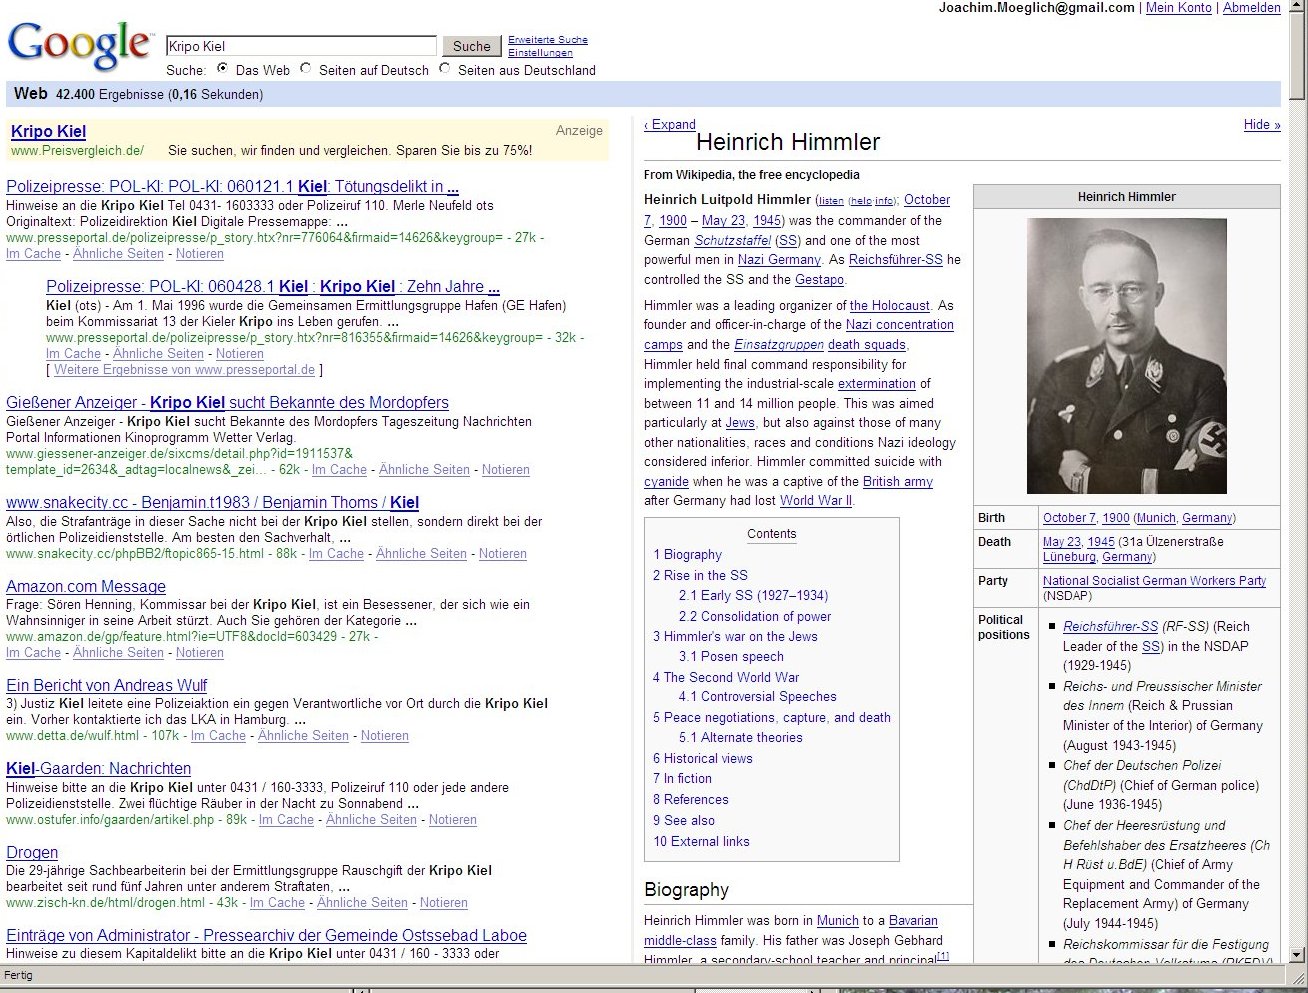The image size is (1308, 993).
Task: Expand the Wikipedia preview panel
Action: [x=670, y=125]
